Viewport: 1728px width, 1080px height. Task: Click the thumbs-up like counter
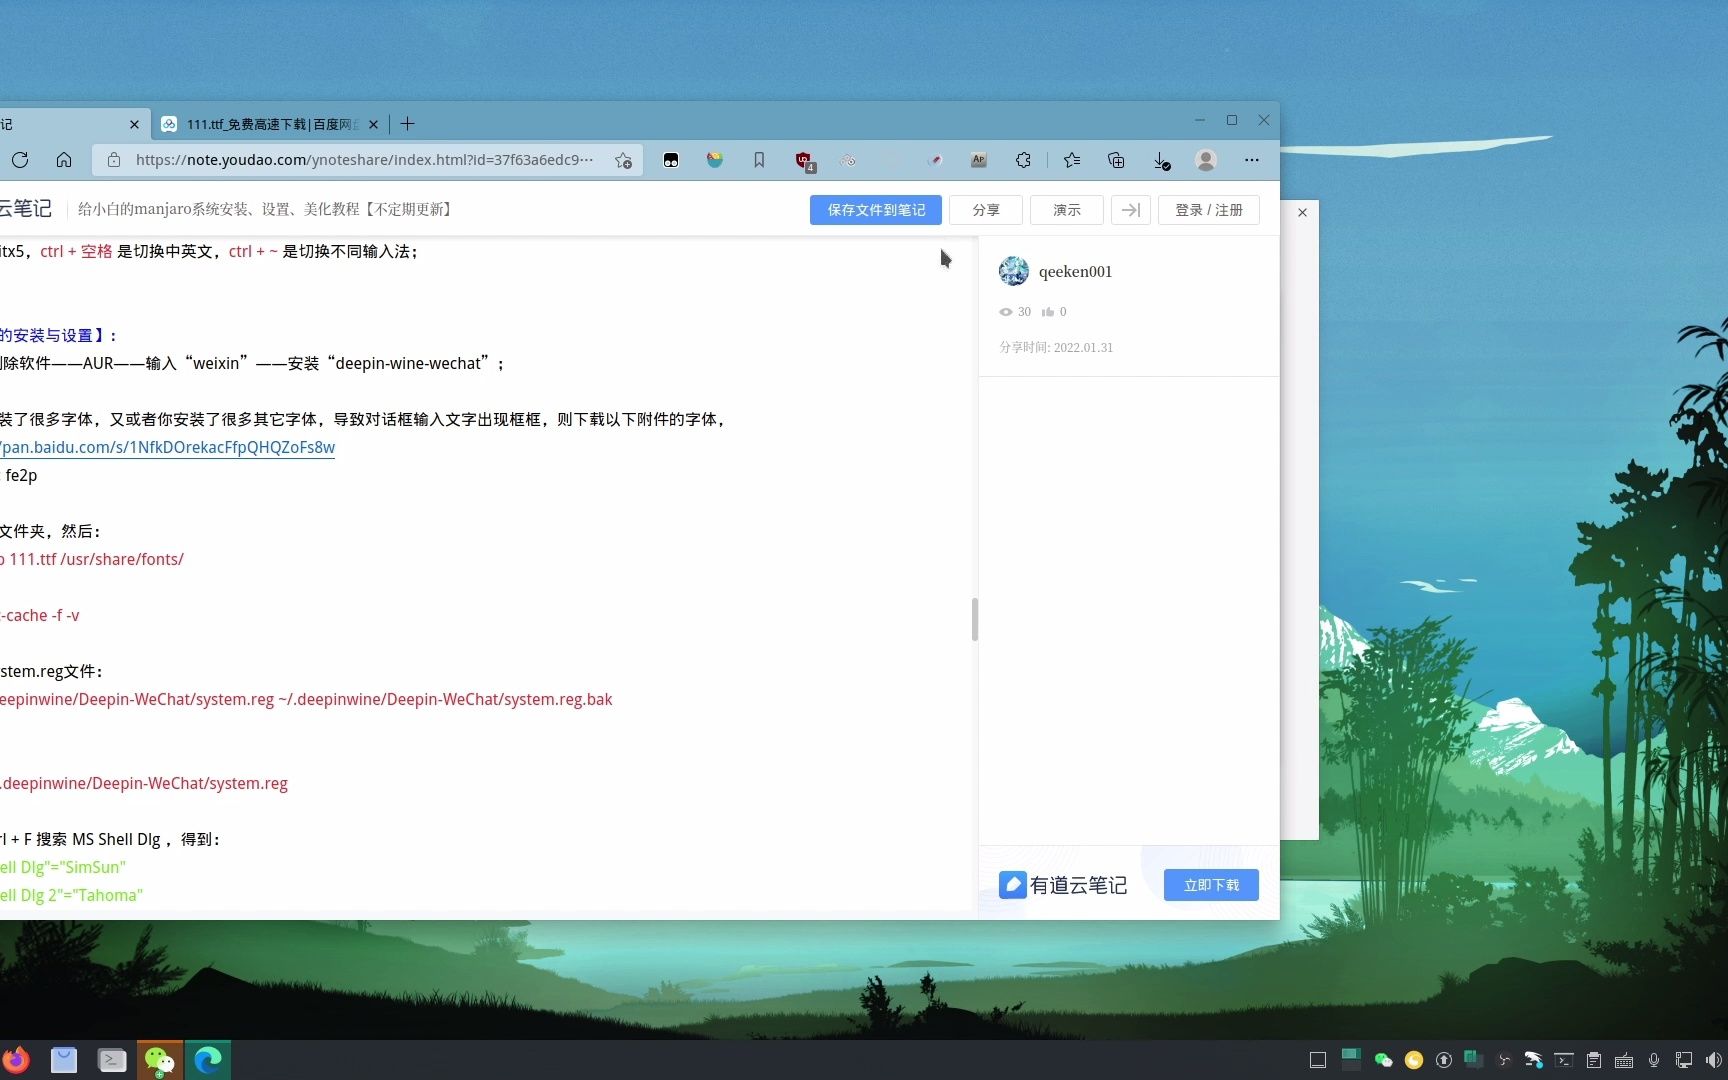pyautogui.click(x=1054, y=311)
